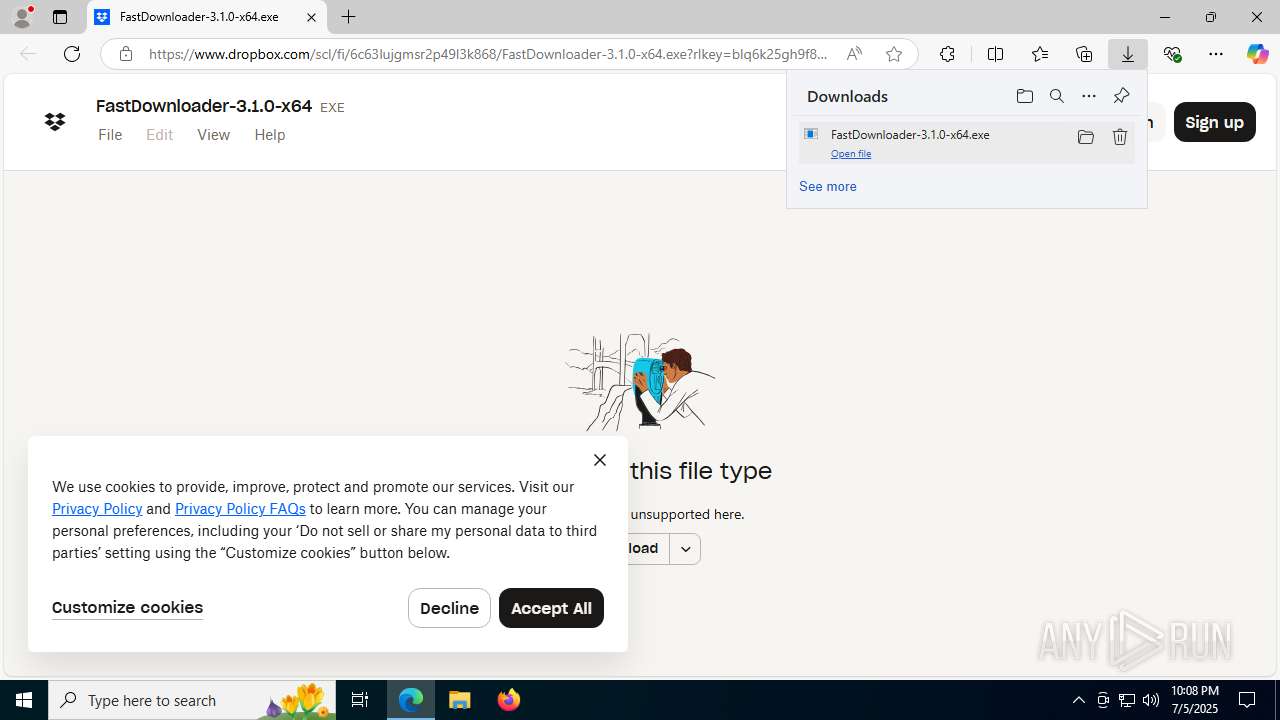Launch Firefox from taskbar
The height and width of the screenshot is (720, 1280).
coord(509,700)
